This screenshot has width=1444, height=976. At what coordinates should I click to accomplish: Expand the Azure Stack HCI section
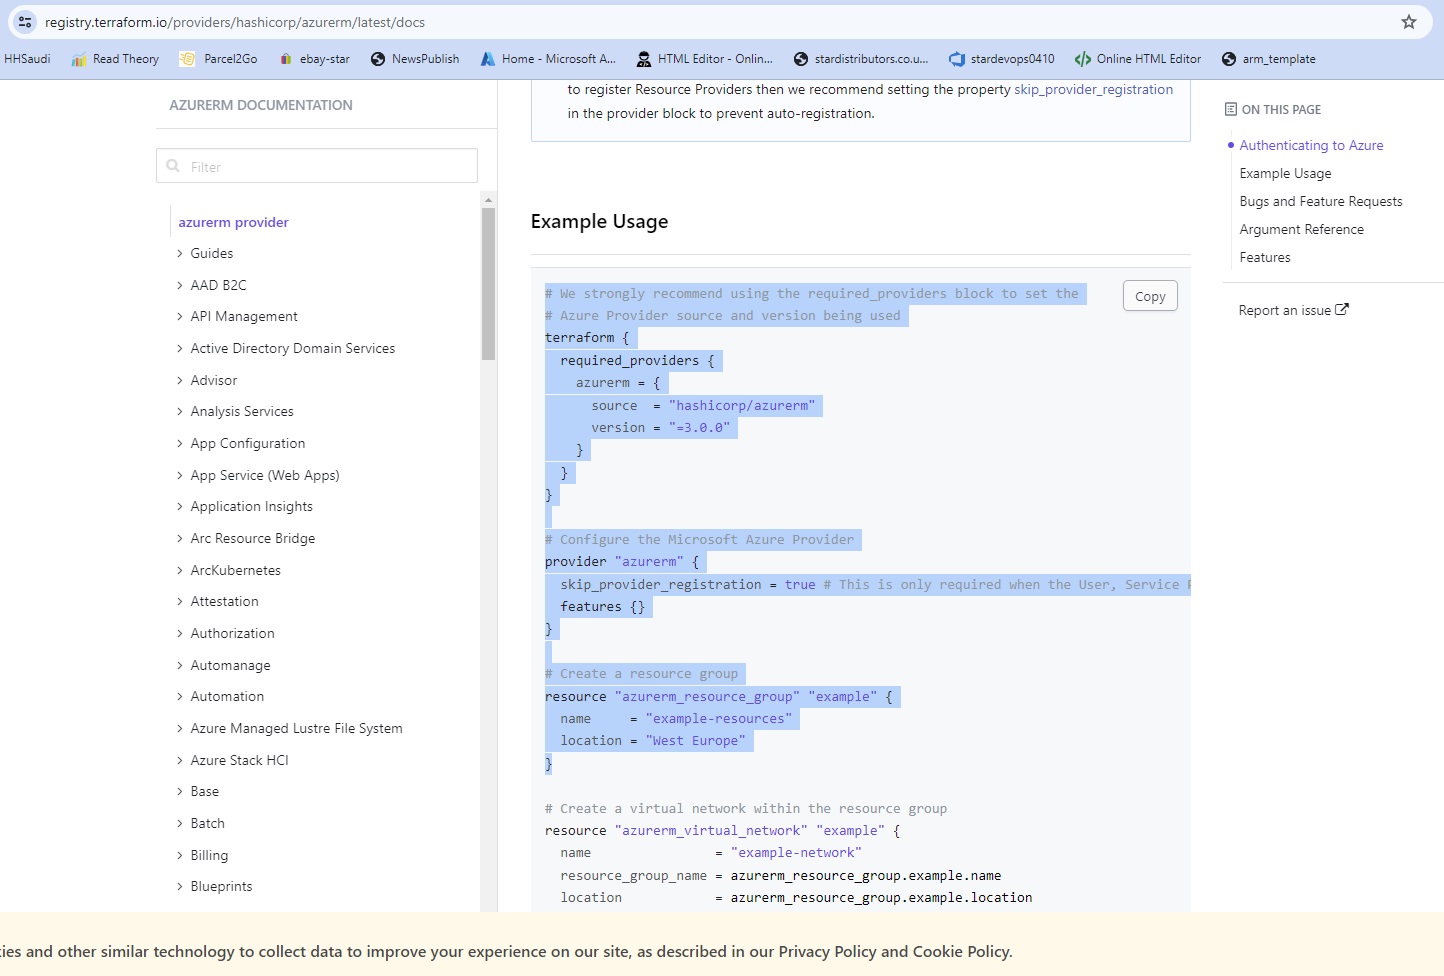tap(180, 760)
